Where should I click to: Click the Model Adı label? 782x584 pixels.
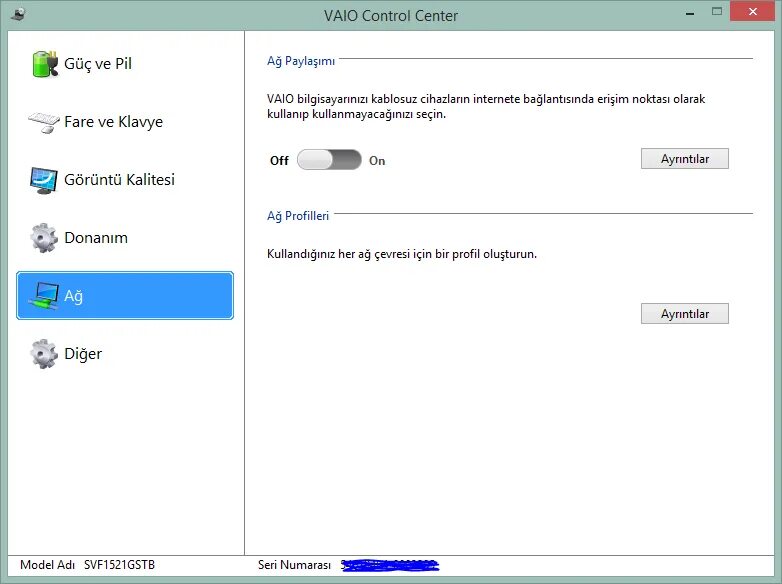pos(47,565)
